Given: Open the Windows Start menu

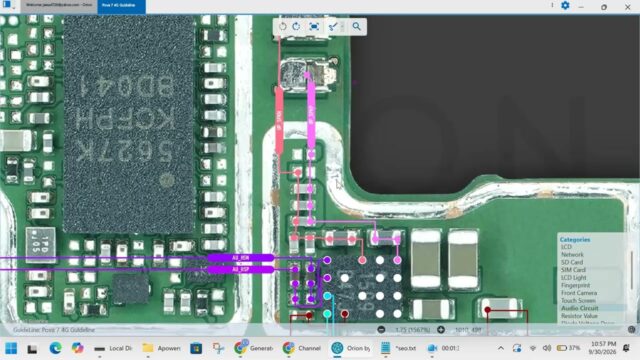Looking at the screenshot, I should 11,348.
